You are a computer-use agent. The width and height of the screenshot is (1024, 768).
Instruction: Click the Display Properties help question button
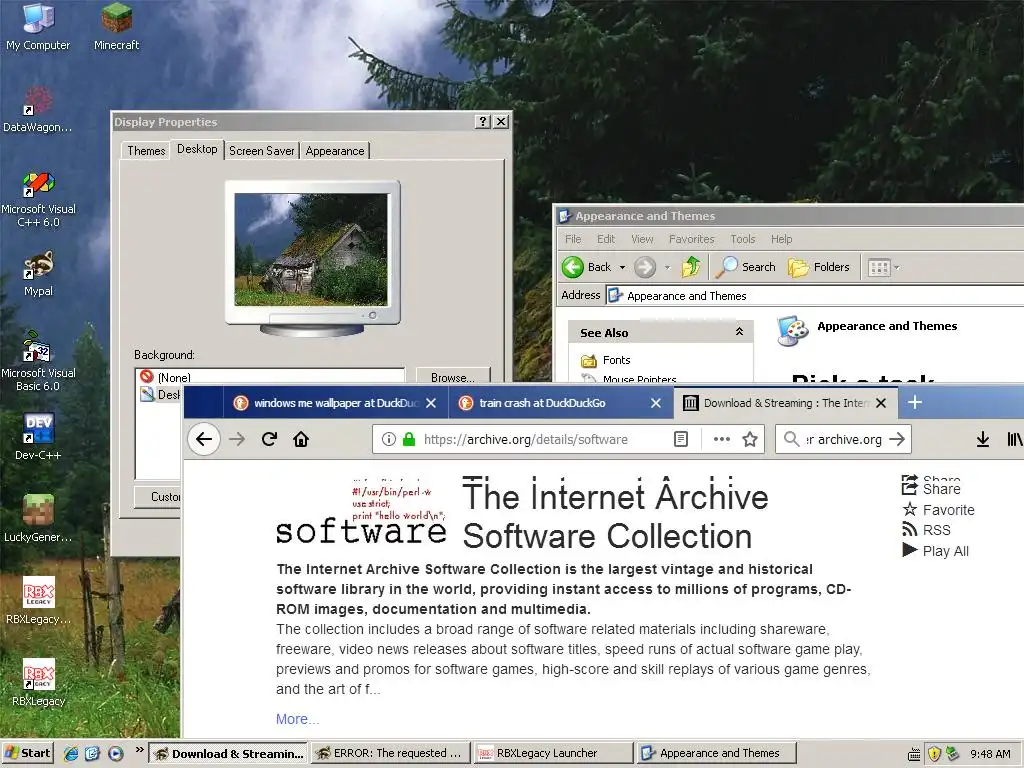[482, 121]
